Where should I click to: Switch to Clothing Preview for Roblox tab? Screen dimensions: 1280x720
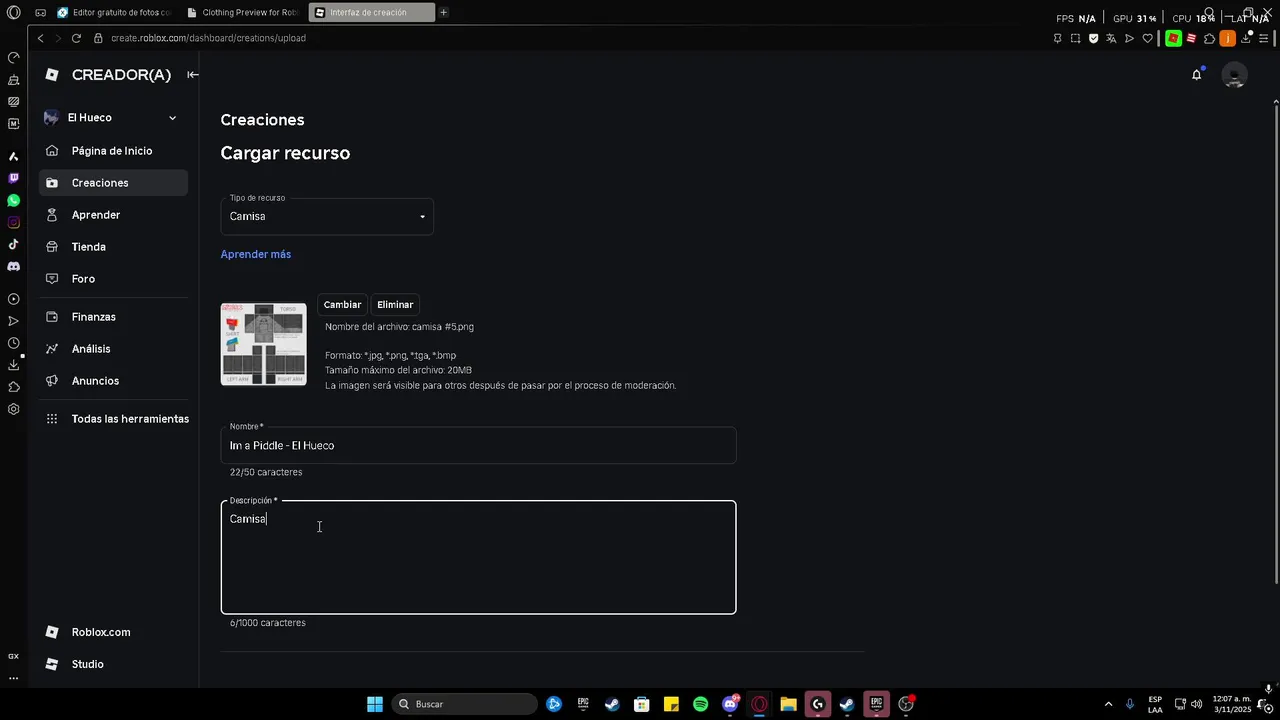click(244, 13)
